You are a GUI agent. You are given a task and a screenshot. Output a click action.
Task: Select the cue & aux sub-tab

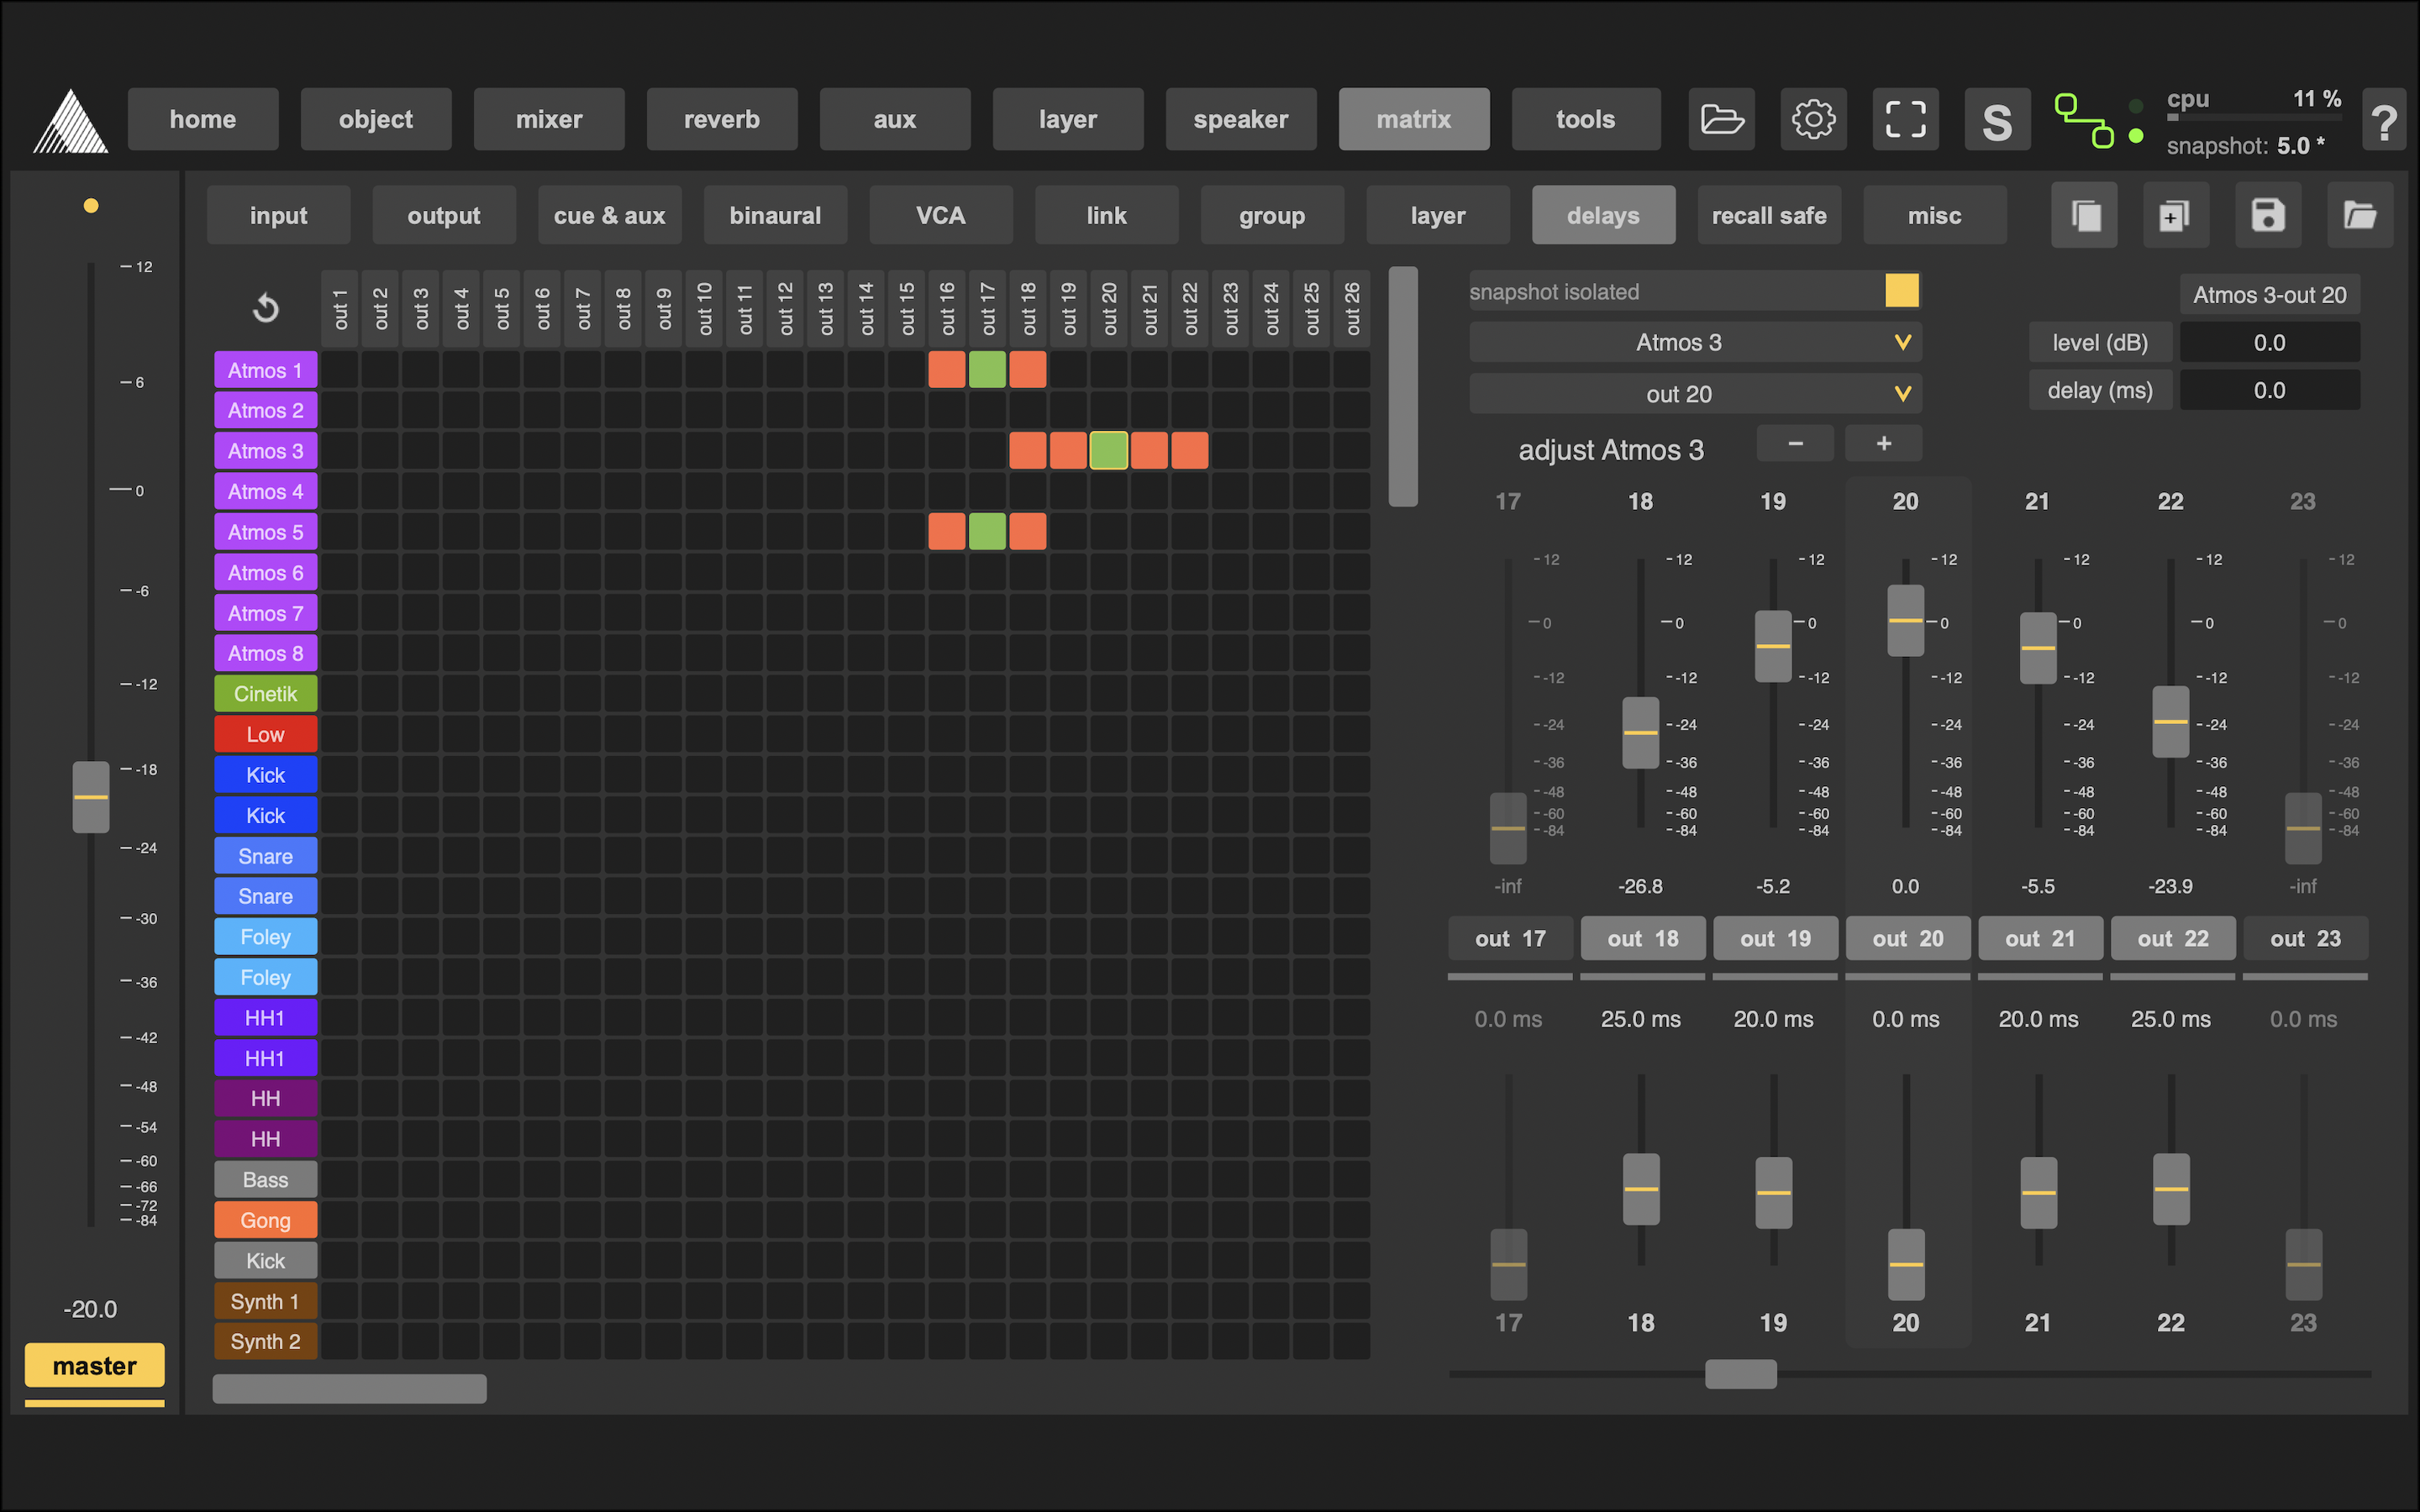coord(610,215)
